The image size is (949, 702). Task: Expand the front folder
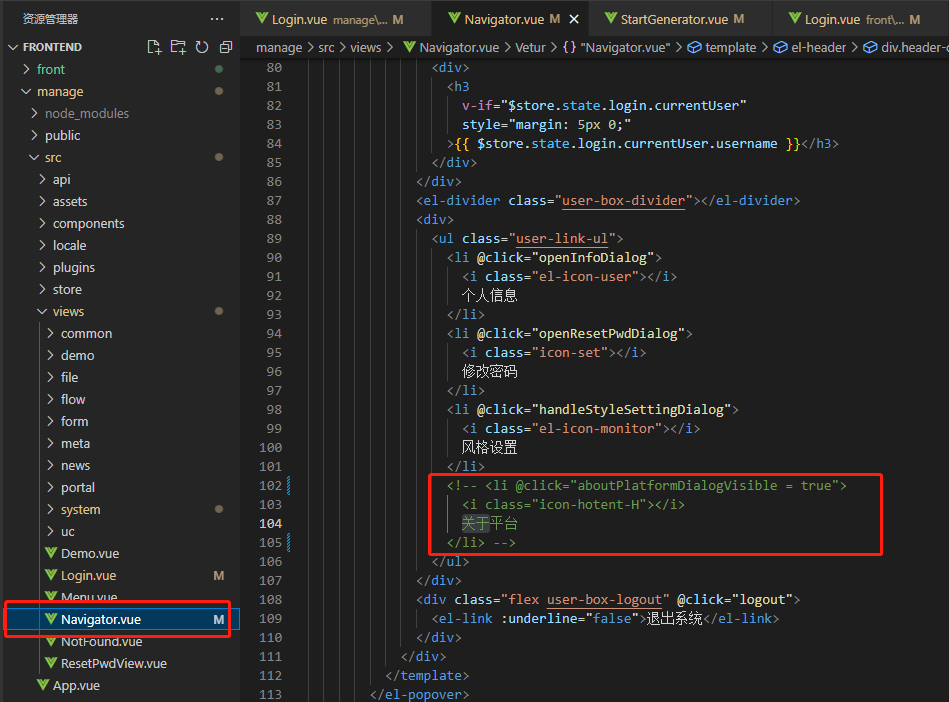pyautogui.click(x=50, y=69)
